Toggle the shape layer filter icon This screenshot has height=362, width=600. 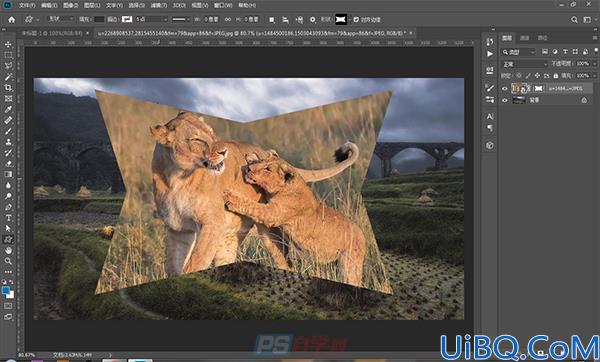point(575,52)
